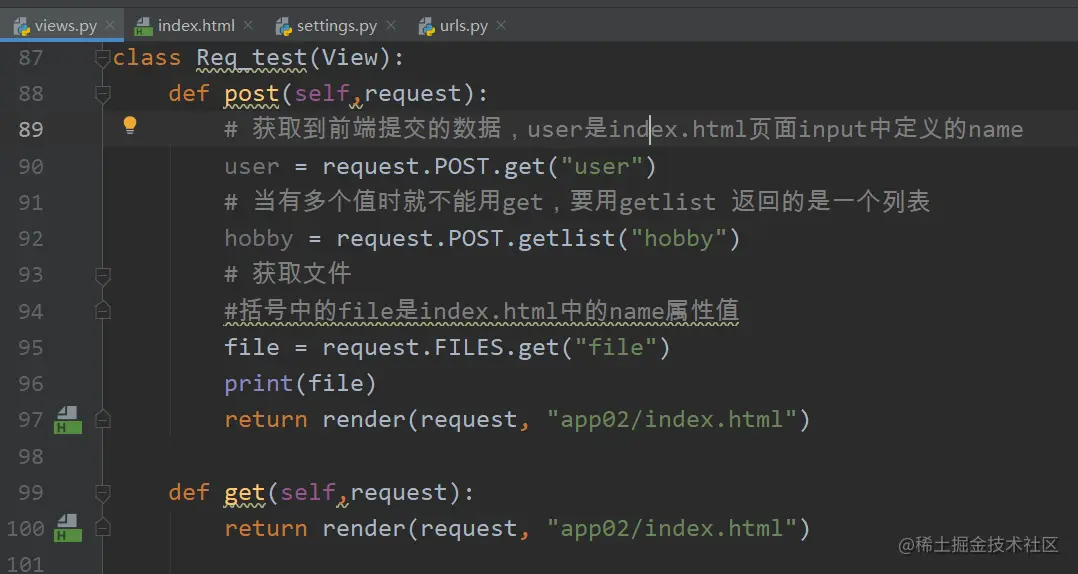Open related HTML template gutter icon on line 100

click(67, 528)
